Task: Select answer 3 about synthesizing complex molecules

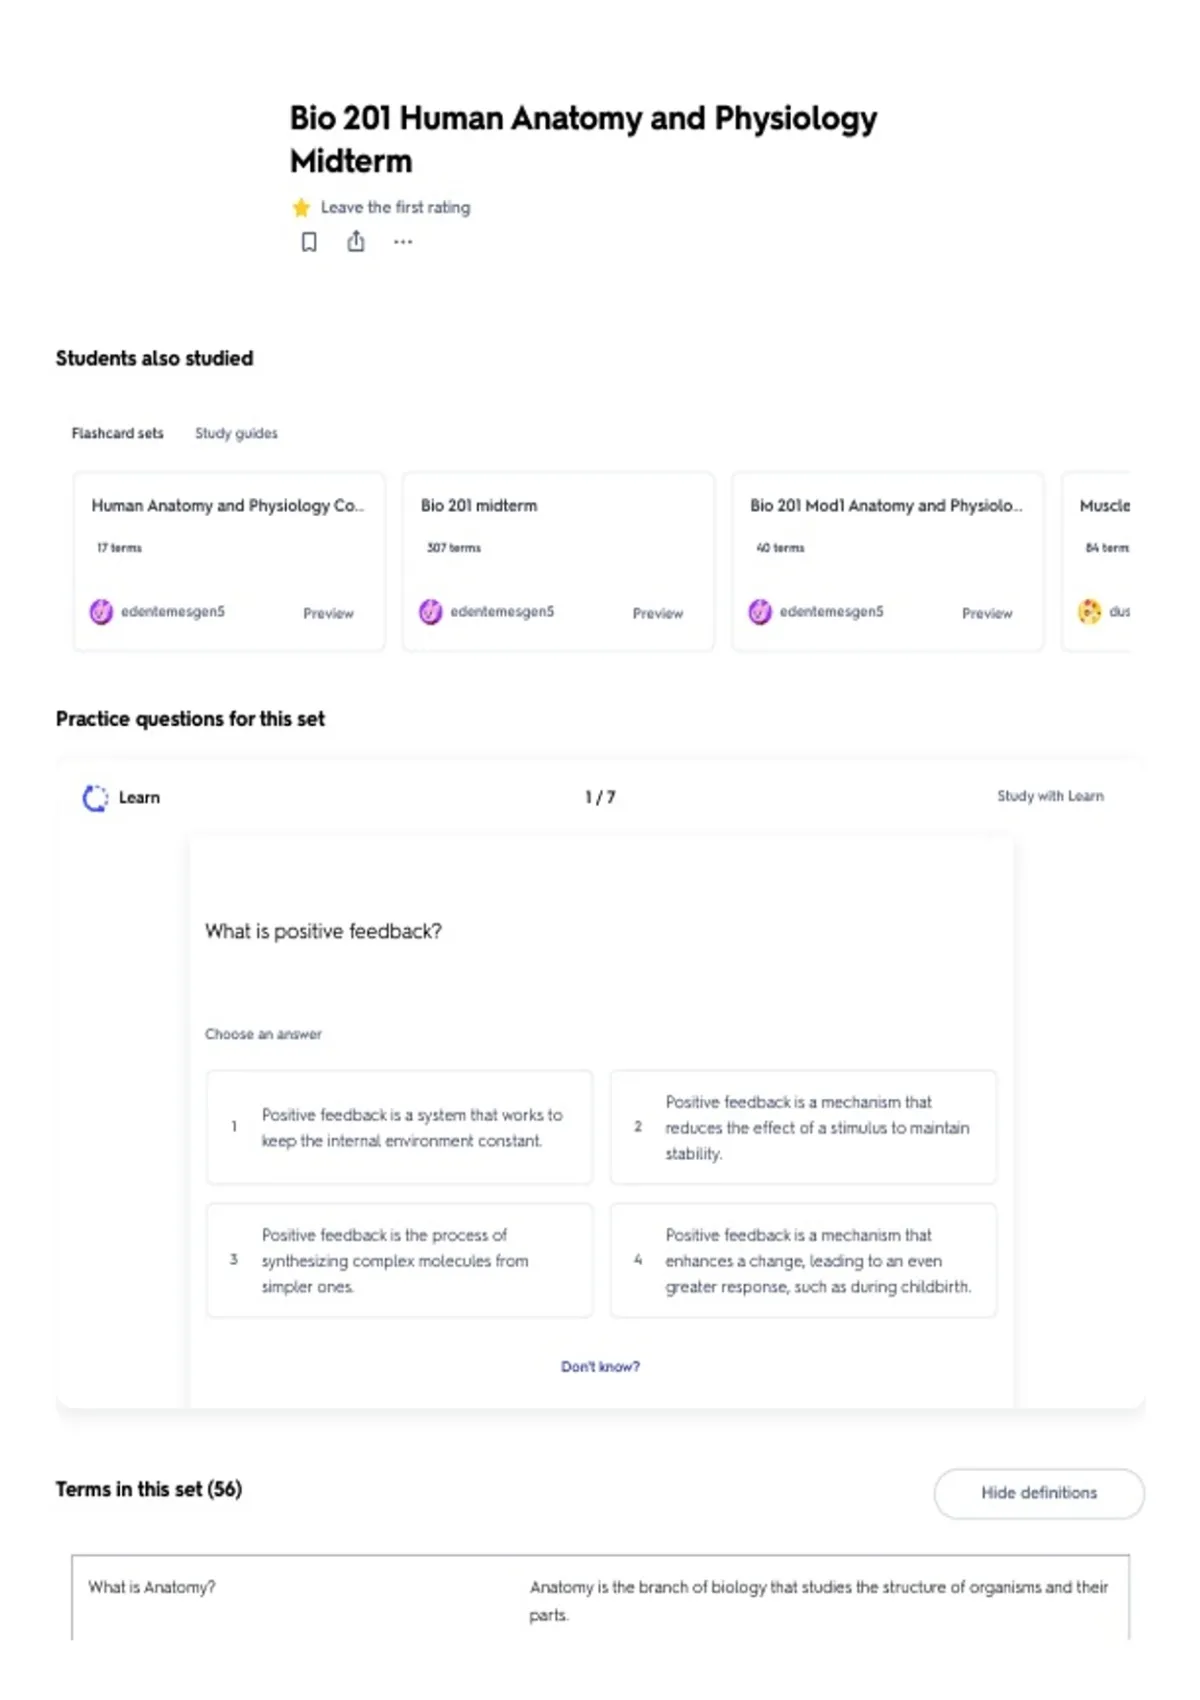Action: click(x=399, y=1260)
